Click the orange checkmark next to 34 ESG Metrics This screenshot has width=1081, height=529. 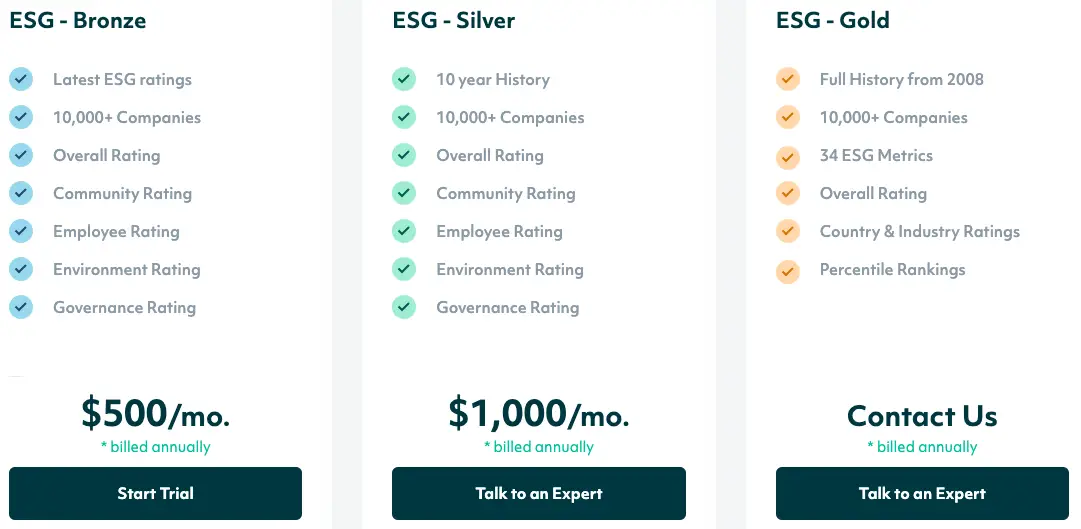pos(788,155)
